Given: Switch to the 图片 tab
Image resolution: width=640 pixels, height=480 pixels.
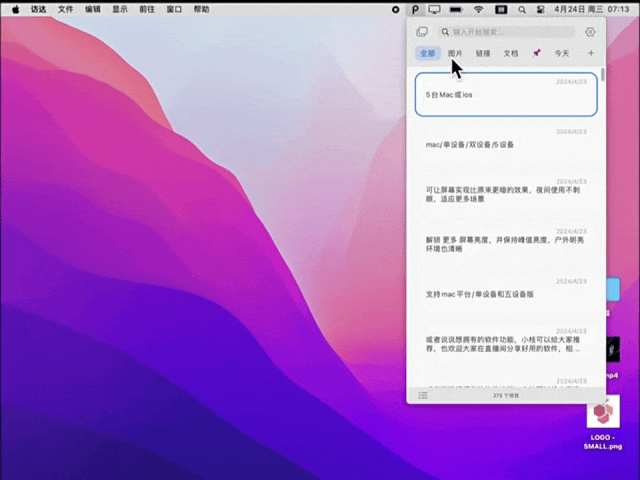Looking at the screenshot, I should (455, 53).
